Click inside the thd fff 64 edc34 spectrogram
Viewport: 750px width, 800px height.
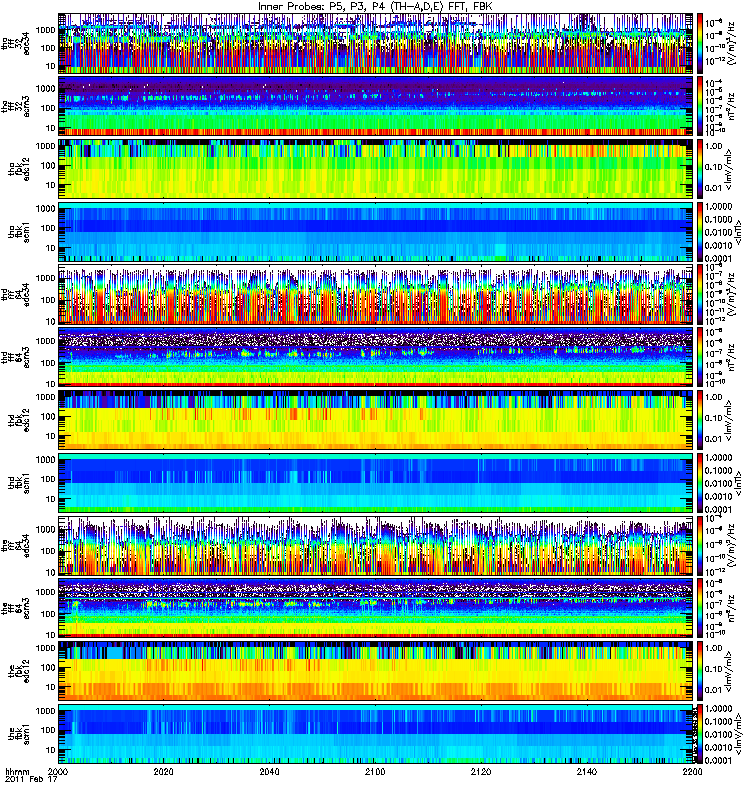(375, 294)
